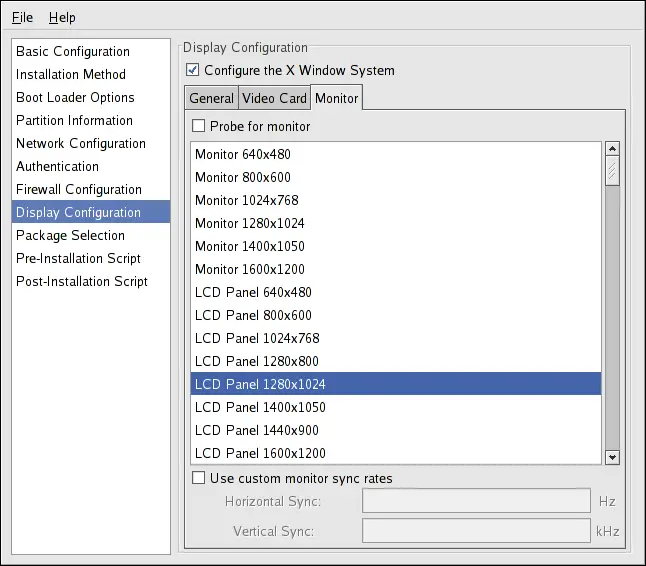
Task: Switch to the General tab
Action: tap(211, 98)
